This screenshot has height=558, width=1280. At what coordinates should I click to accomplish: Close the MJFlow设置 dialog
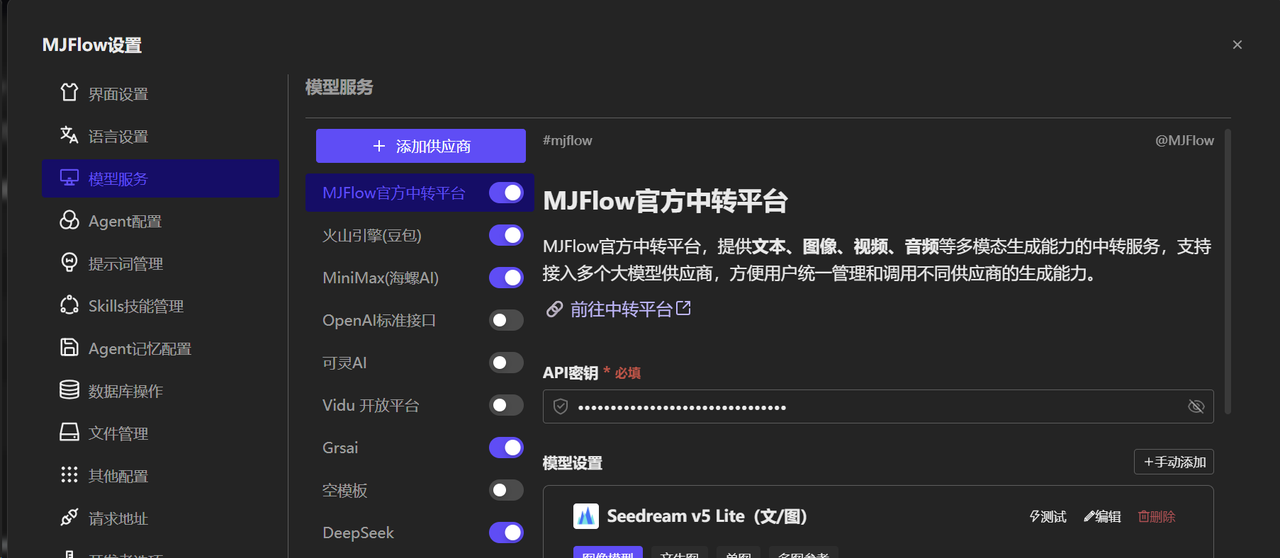coord(1237,45)
